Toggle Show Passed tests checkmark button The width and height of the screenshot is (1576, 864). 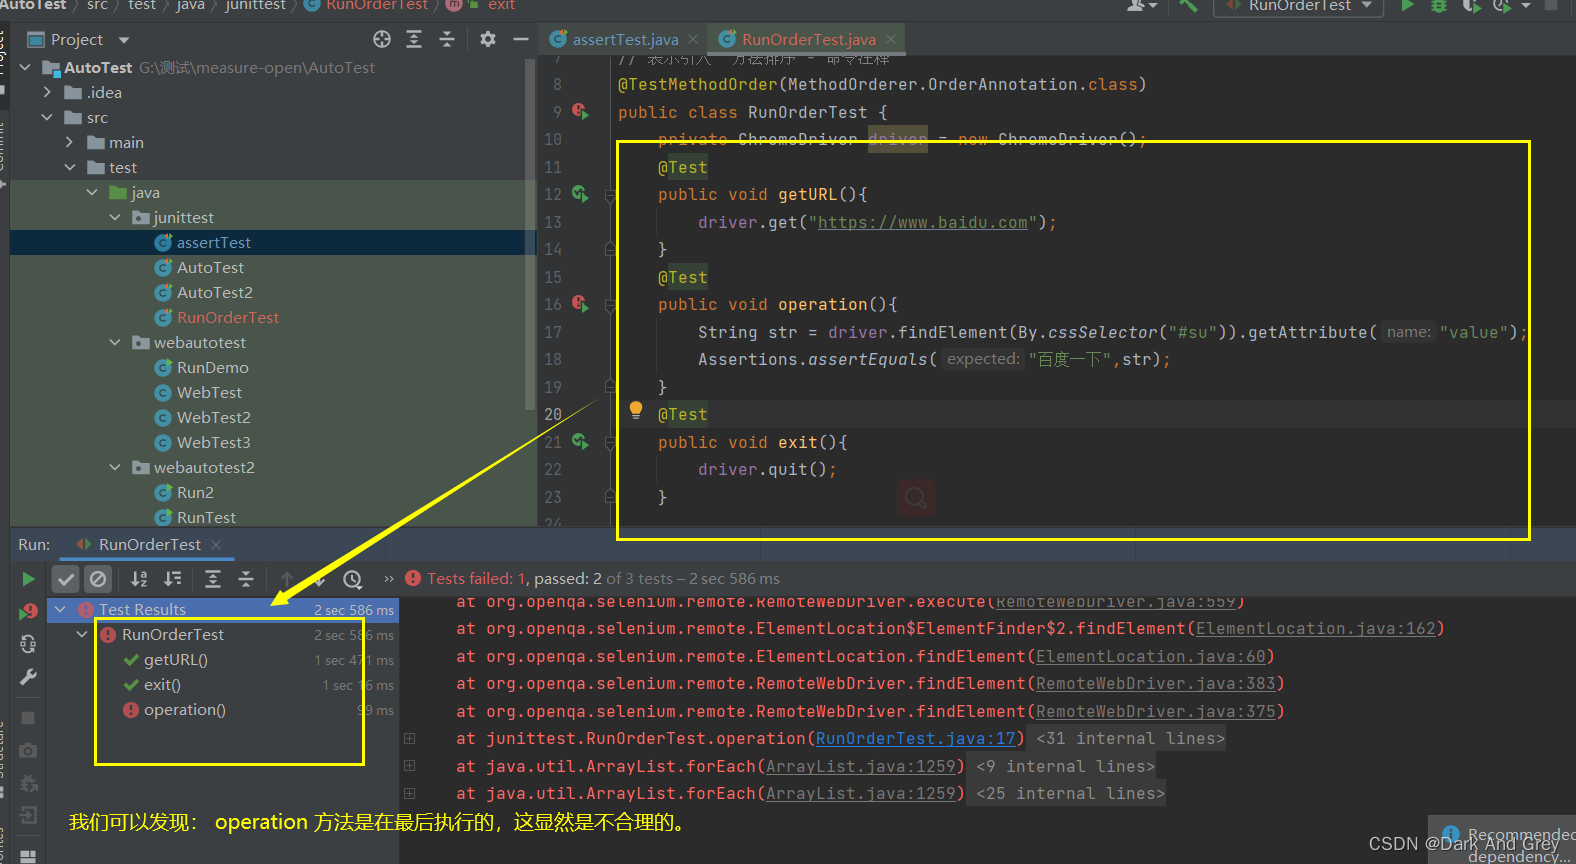point(66,579)
